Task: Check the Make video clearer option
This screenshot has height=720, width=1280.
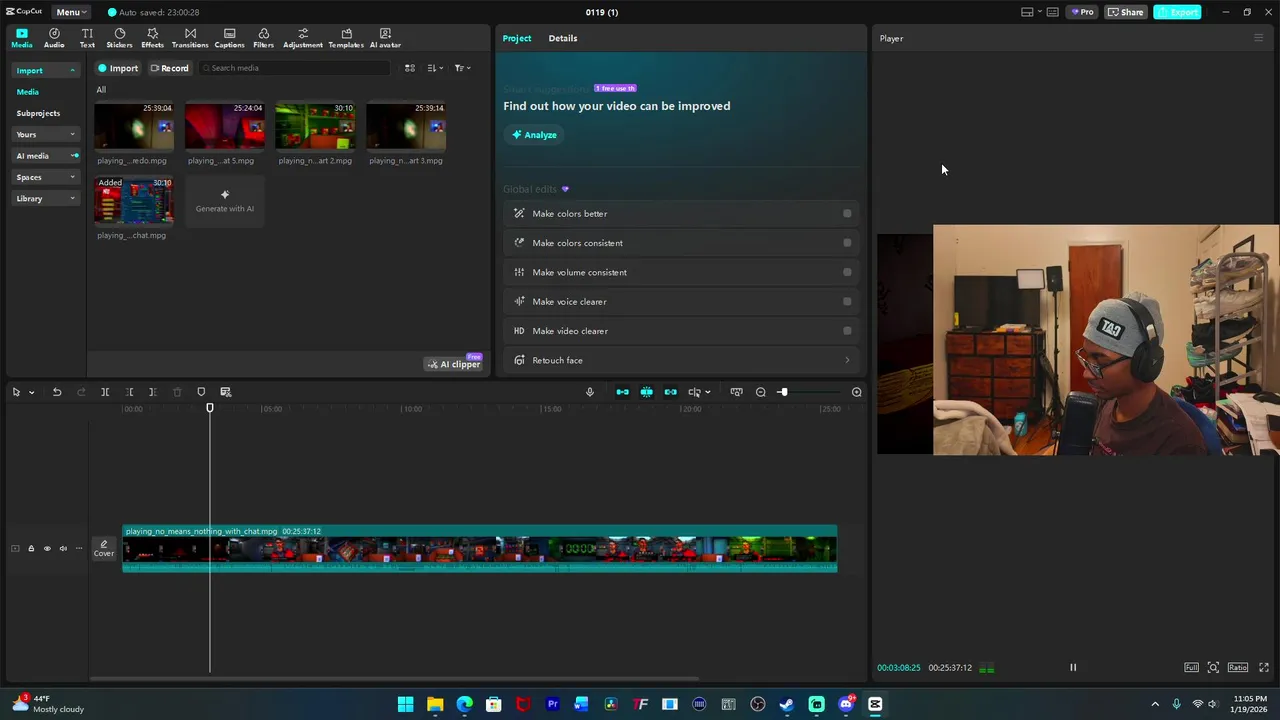Action: [847, 331]
